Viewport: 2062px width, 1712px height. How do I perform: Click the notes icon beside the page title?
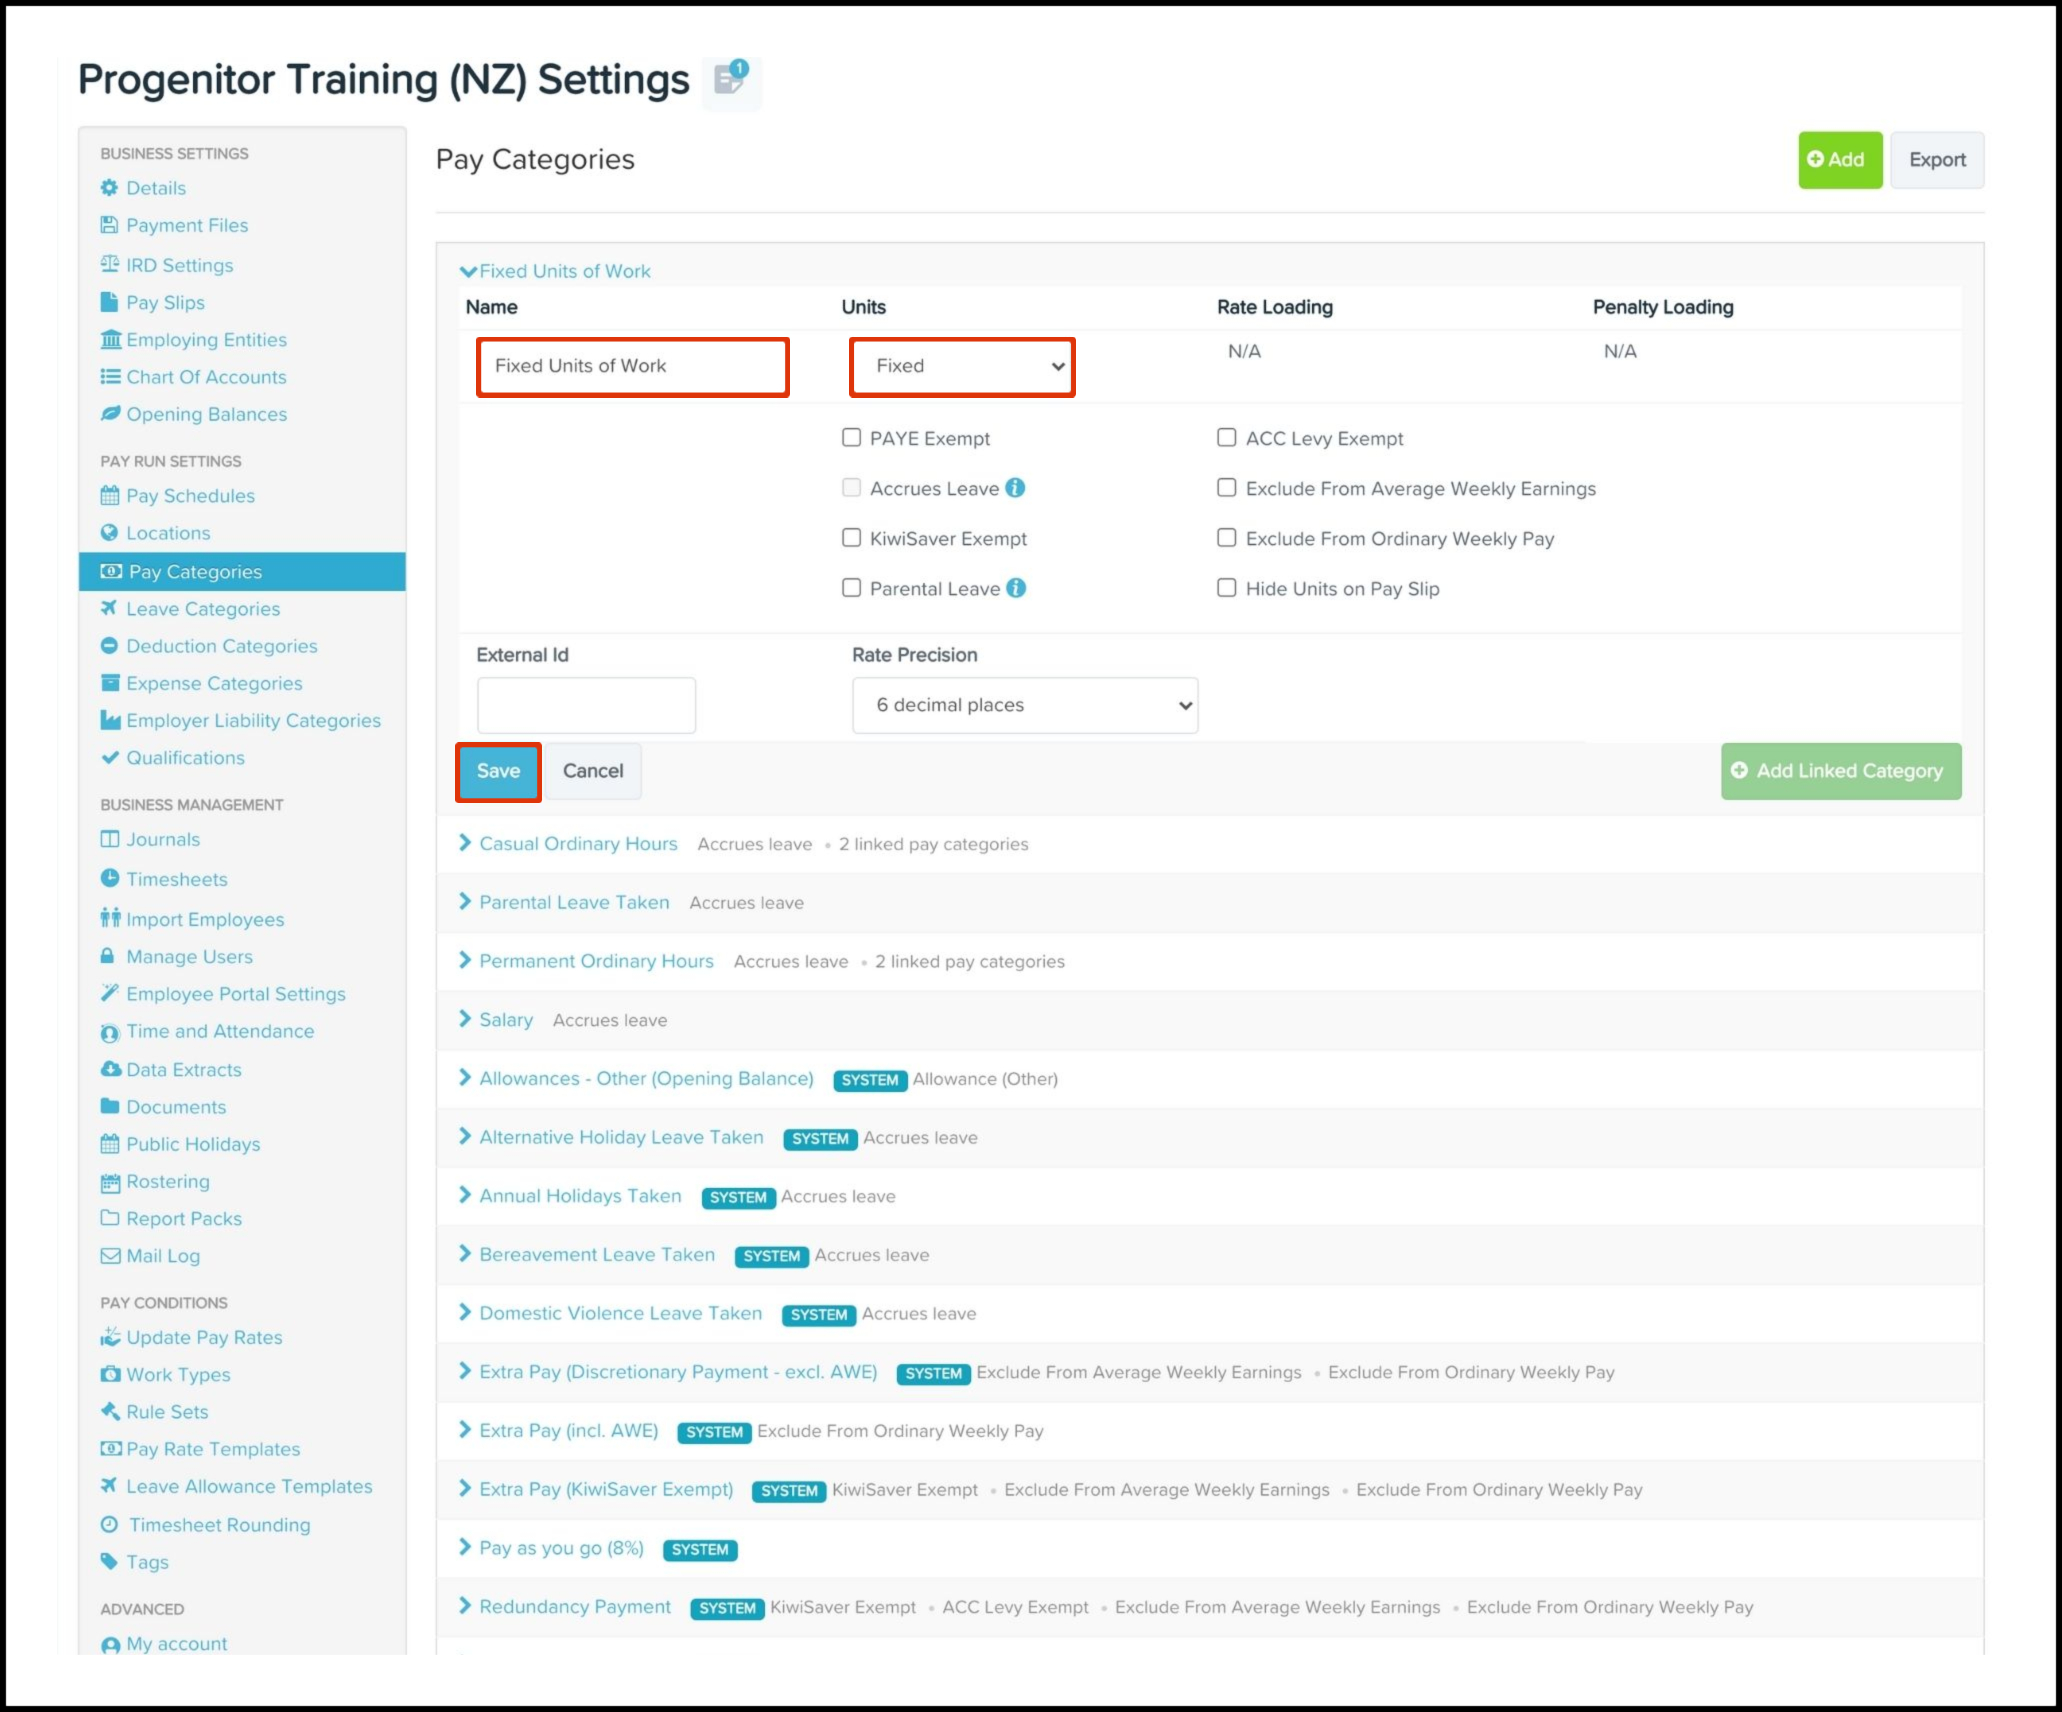coord(731,80)
